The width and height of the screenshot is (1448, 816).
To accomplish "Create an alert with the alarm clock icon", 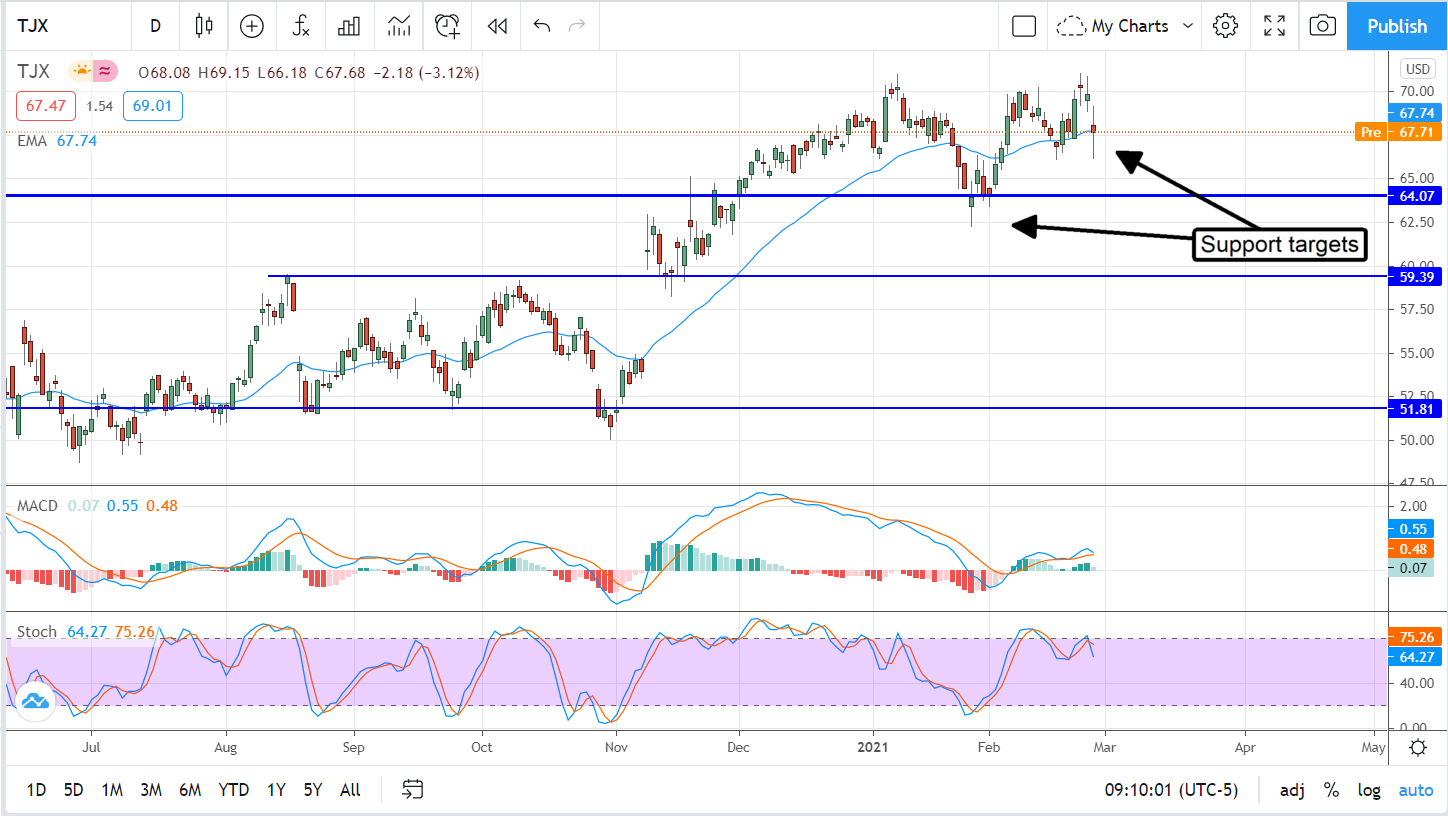I will [x=447, y=26].
